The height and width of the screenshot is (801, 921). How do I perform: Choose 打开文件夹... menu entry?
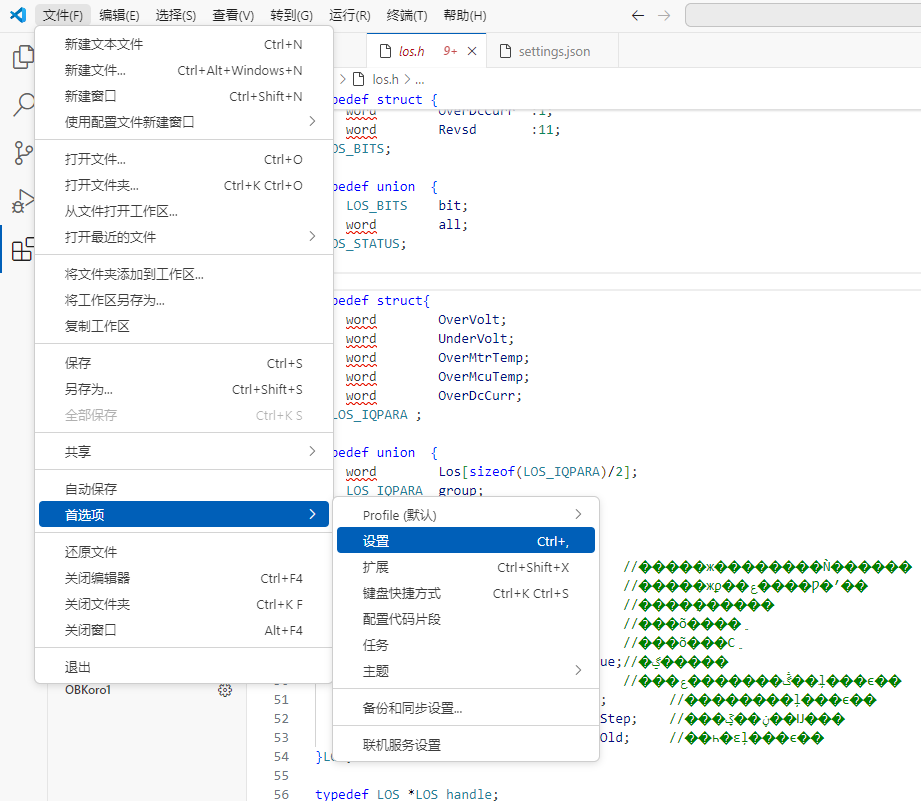(184, 186)
